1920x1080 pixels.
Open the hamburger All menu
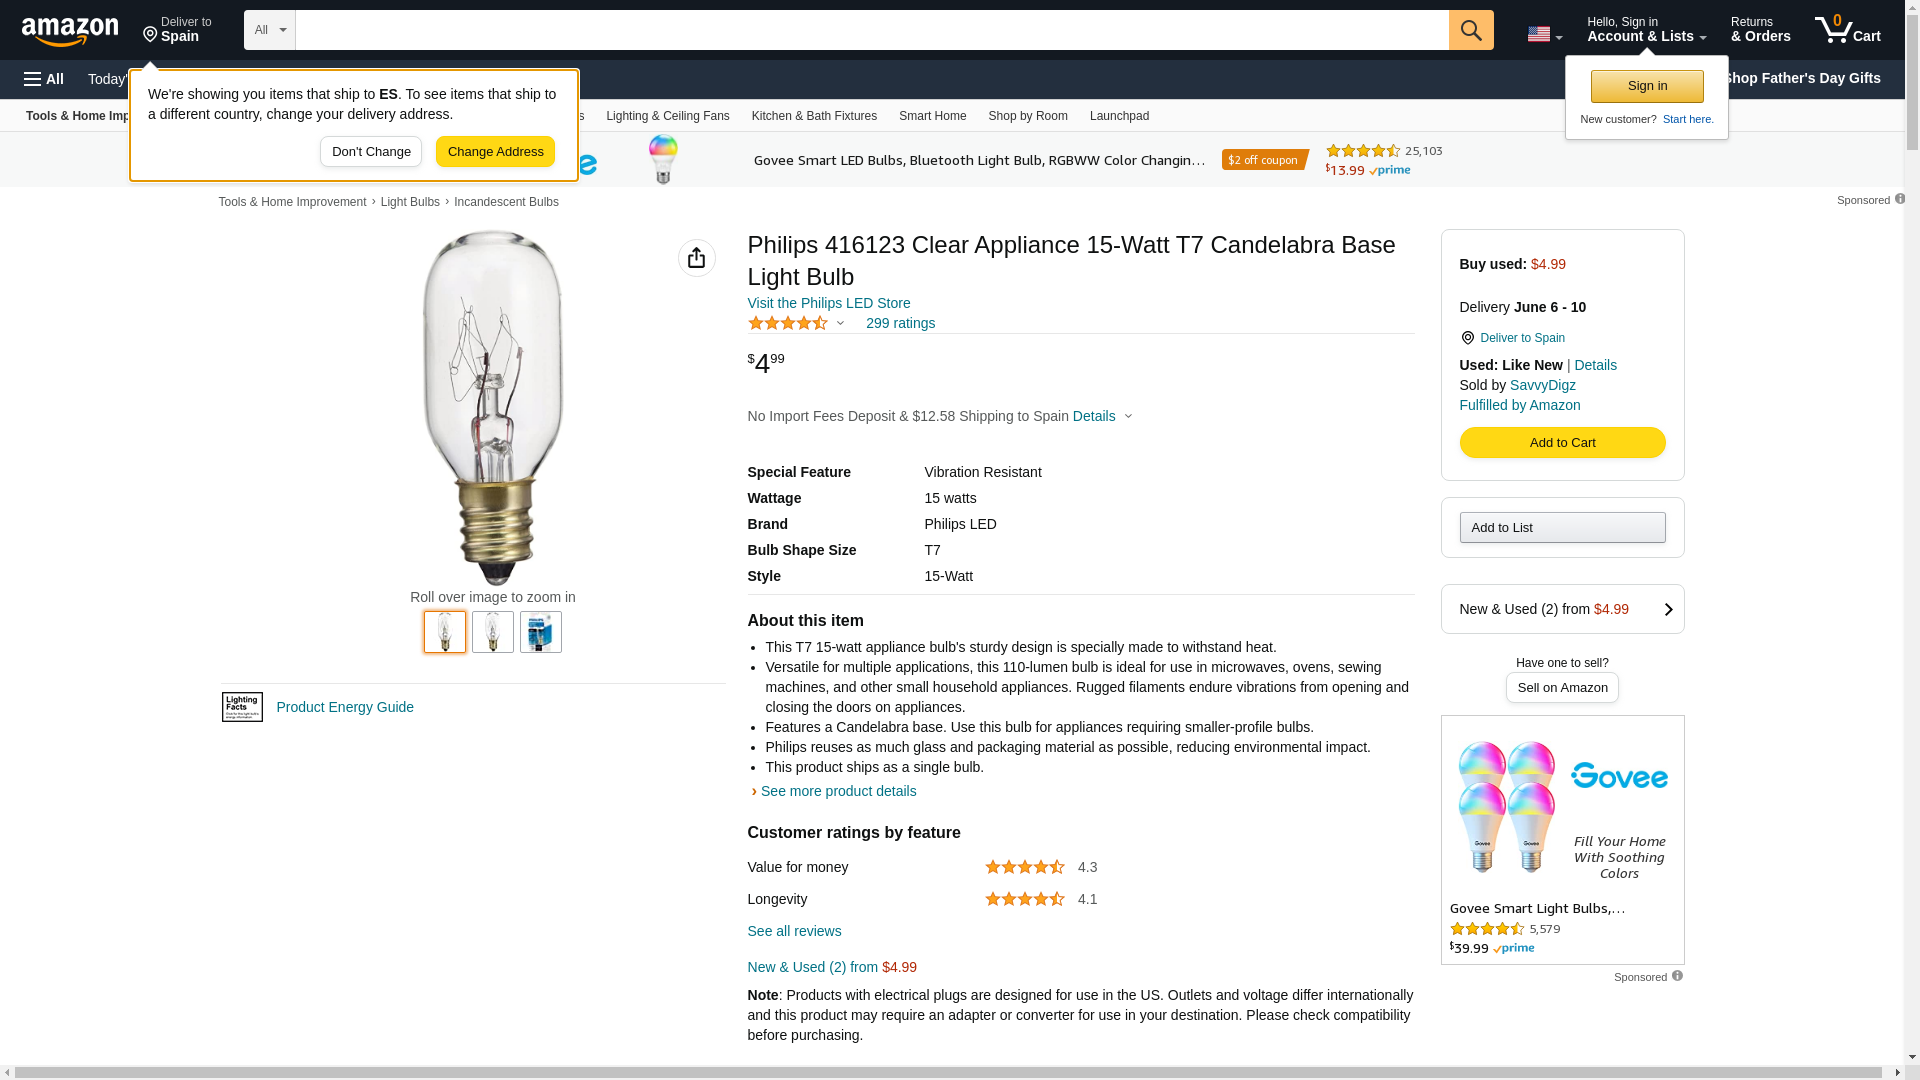(x=44, y=79)
